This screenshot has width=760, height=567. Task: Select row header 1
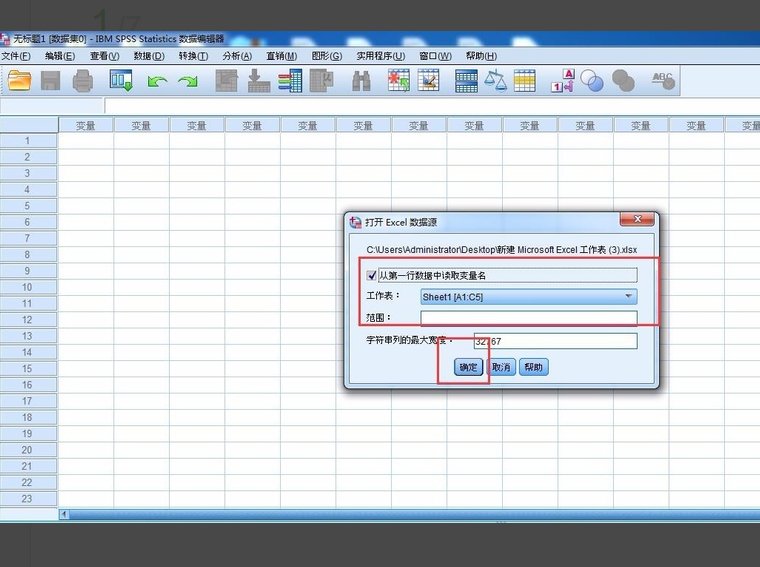pos(29,141)
